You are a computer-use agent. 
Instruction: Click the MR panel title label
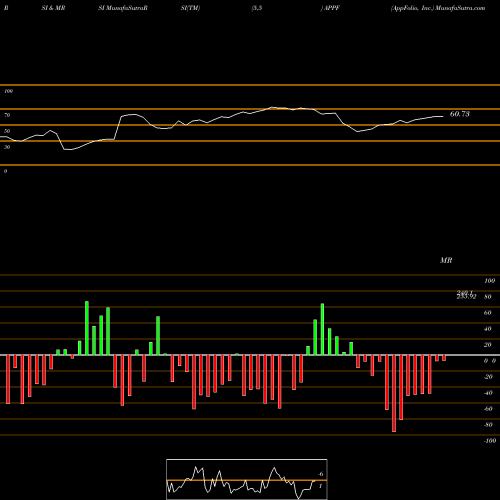[x=446, y=260]
